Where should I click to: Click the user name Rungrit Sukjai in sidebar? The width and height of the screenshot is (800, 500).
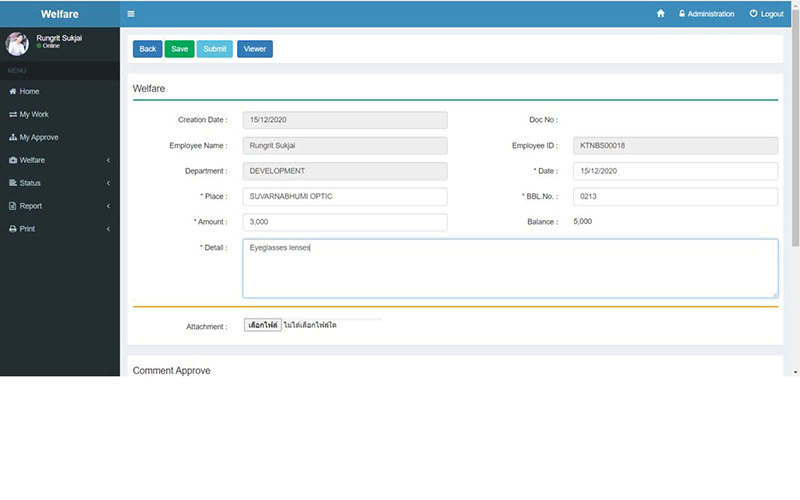coord(59,38)
